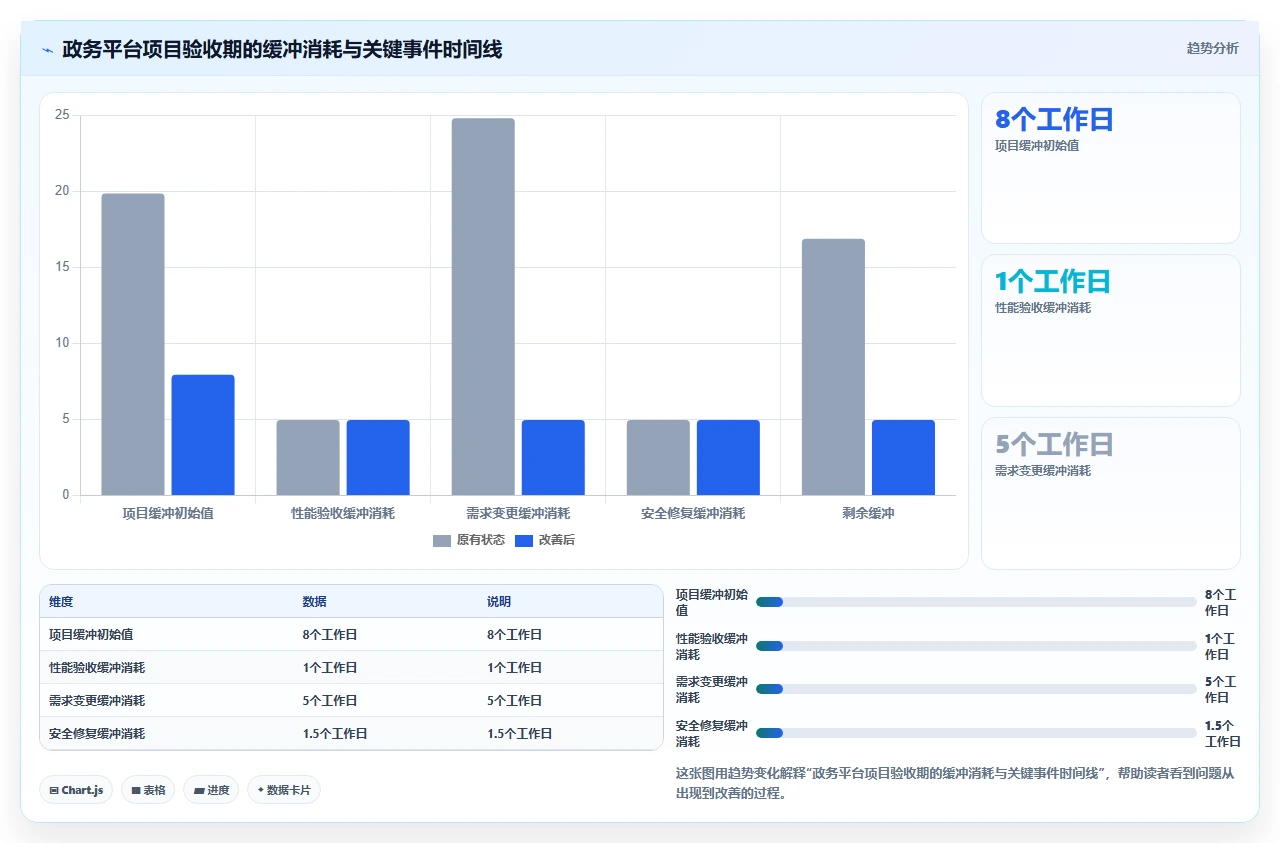Click the y-axis value 25

click(62, 115)
